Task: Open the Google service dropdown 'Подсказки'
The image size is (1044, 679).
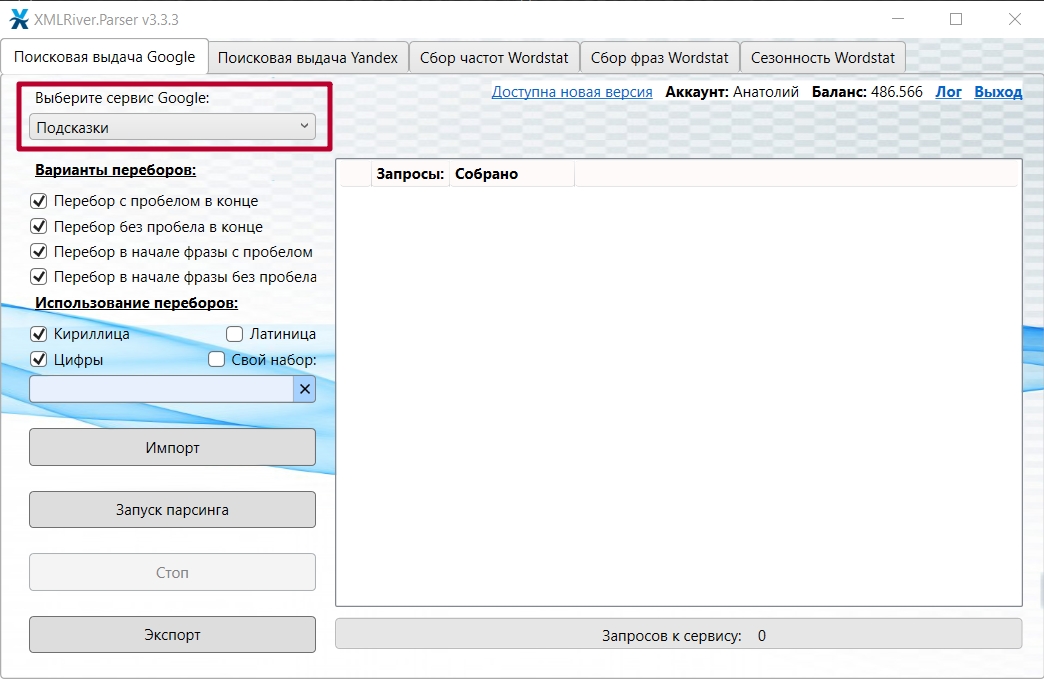Action: click(172, 127)
